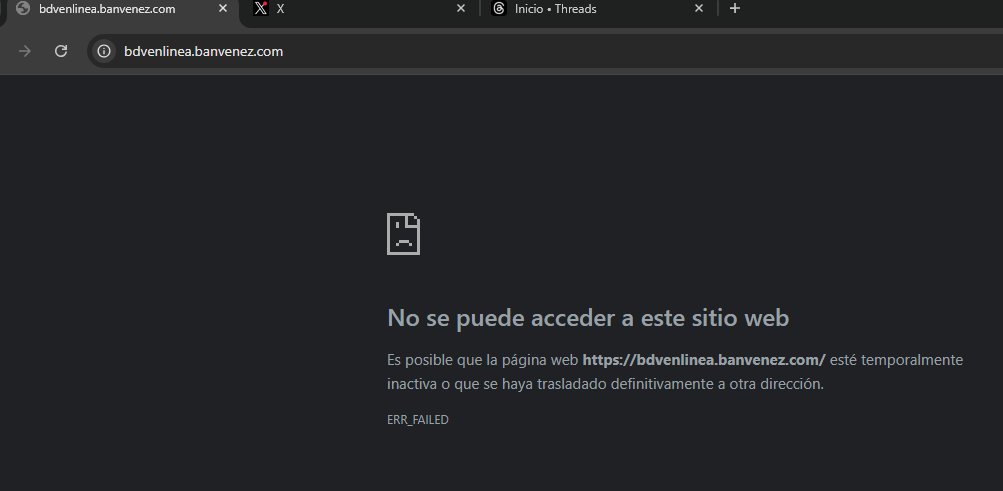Image resolution: width=1003 pixels, height=491 pixels.
Task: Close the bdvenlinea.banvenez.com tab
Action: pos(223,9)
